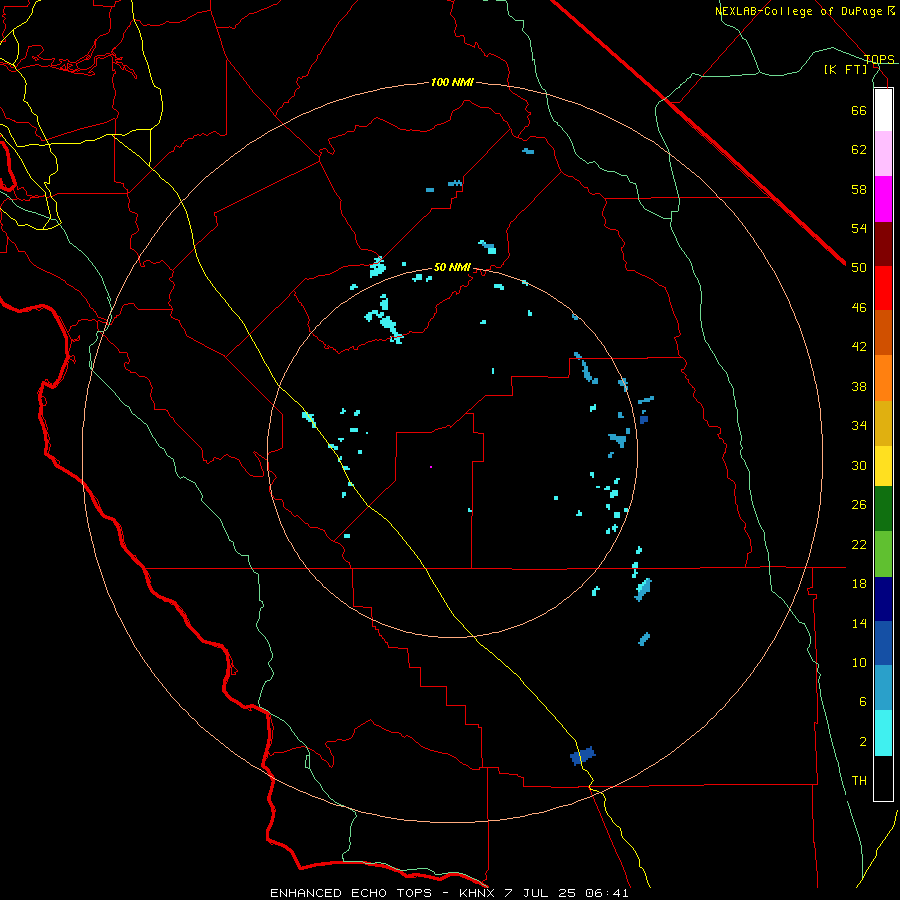Click the navy swatch between 18 and 14
The width and height of the screenshot is (900, 900).
[883, 599]
